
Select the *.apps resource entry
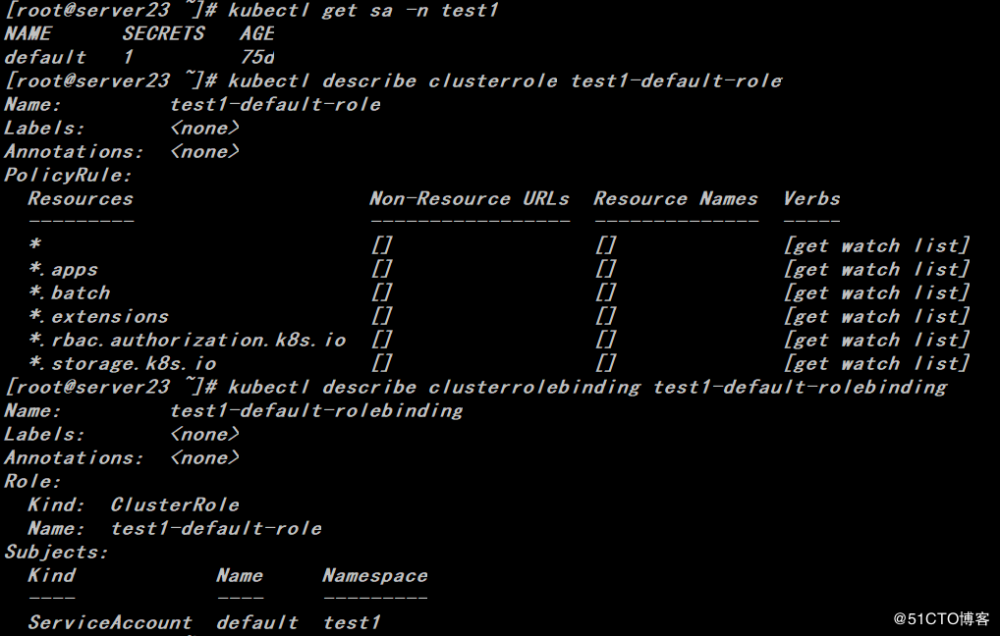coord(63,269)
